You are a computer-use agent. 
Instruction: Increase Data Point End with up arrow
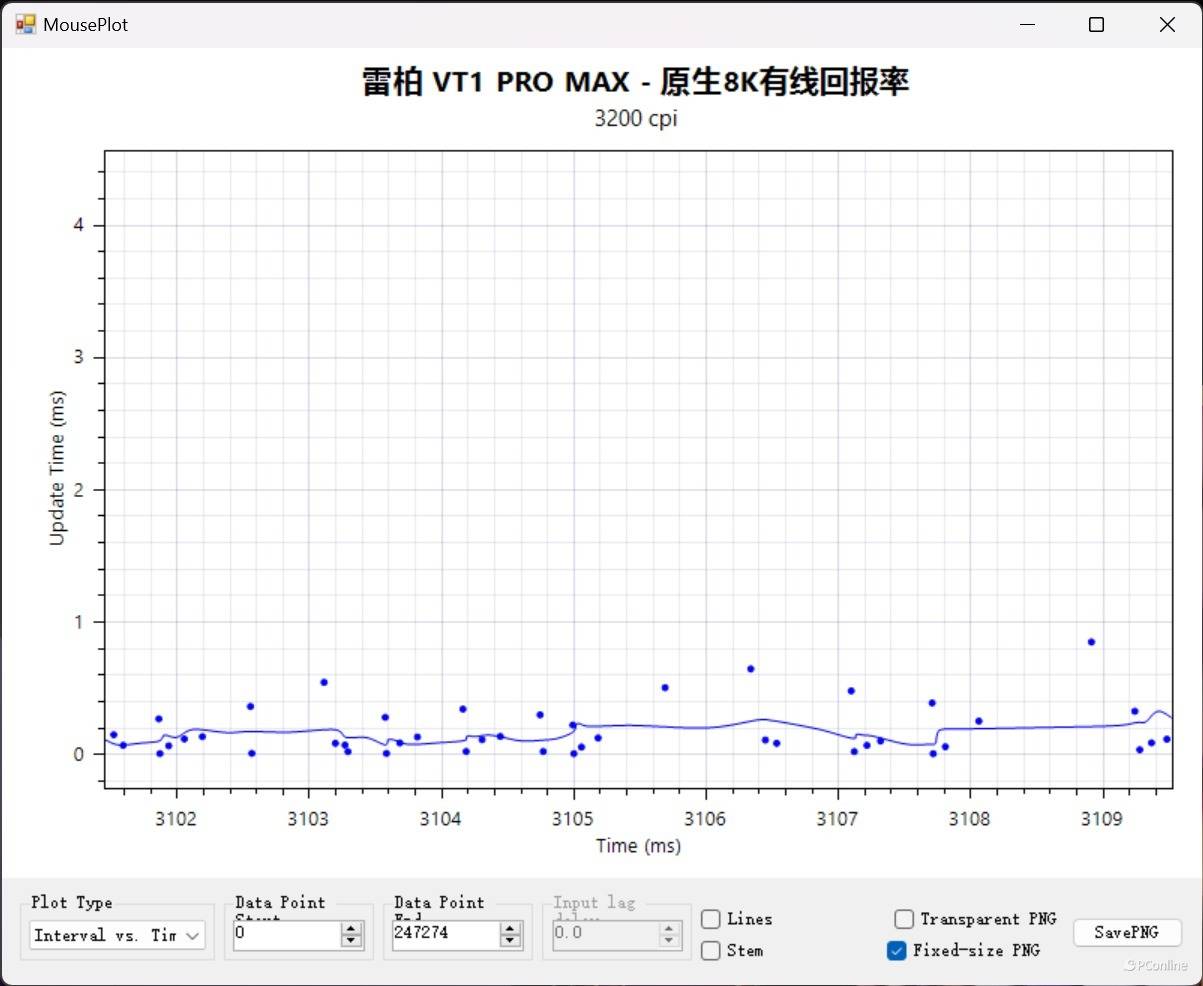click(511, 928)
